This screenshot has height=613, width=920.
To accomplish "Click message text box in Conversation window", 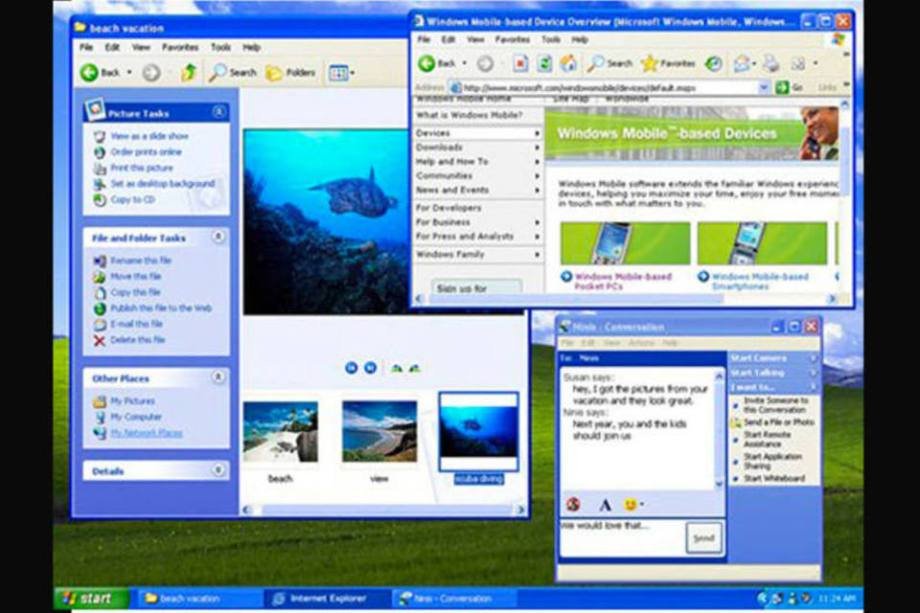I will (623, 538).
